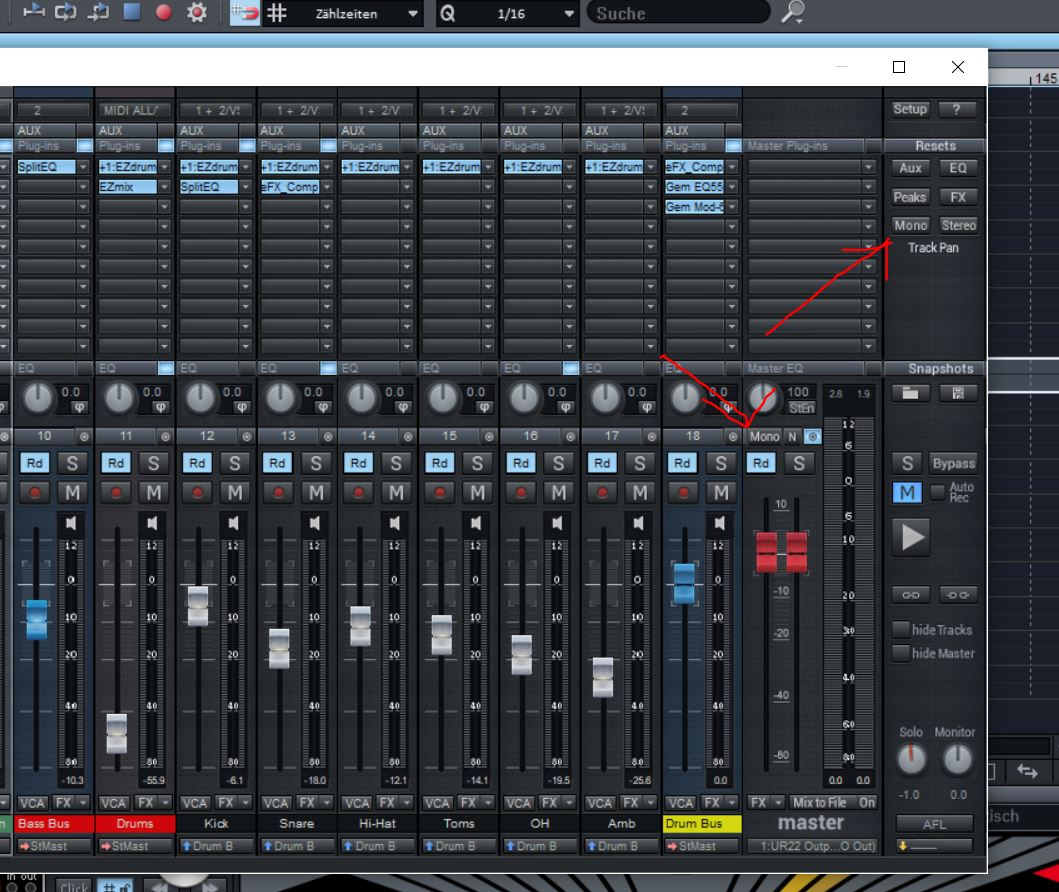The height and width of the screenshot is (892, 1059).
Task: Toggle speaker icon on Drum Bus channel
Action: point(719,523)
